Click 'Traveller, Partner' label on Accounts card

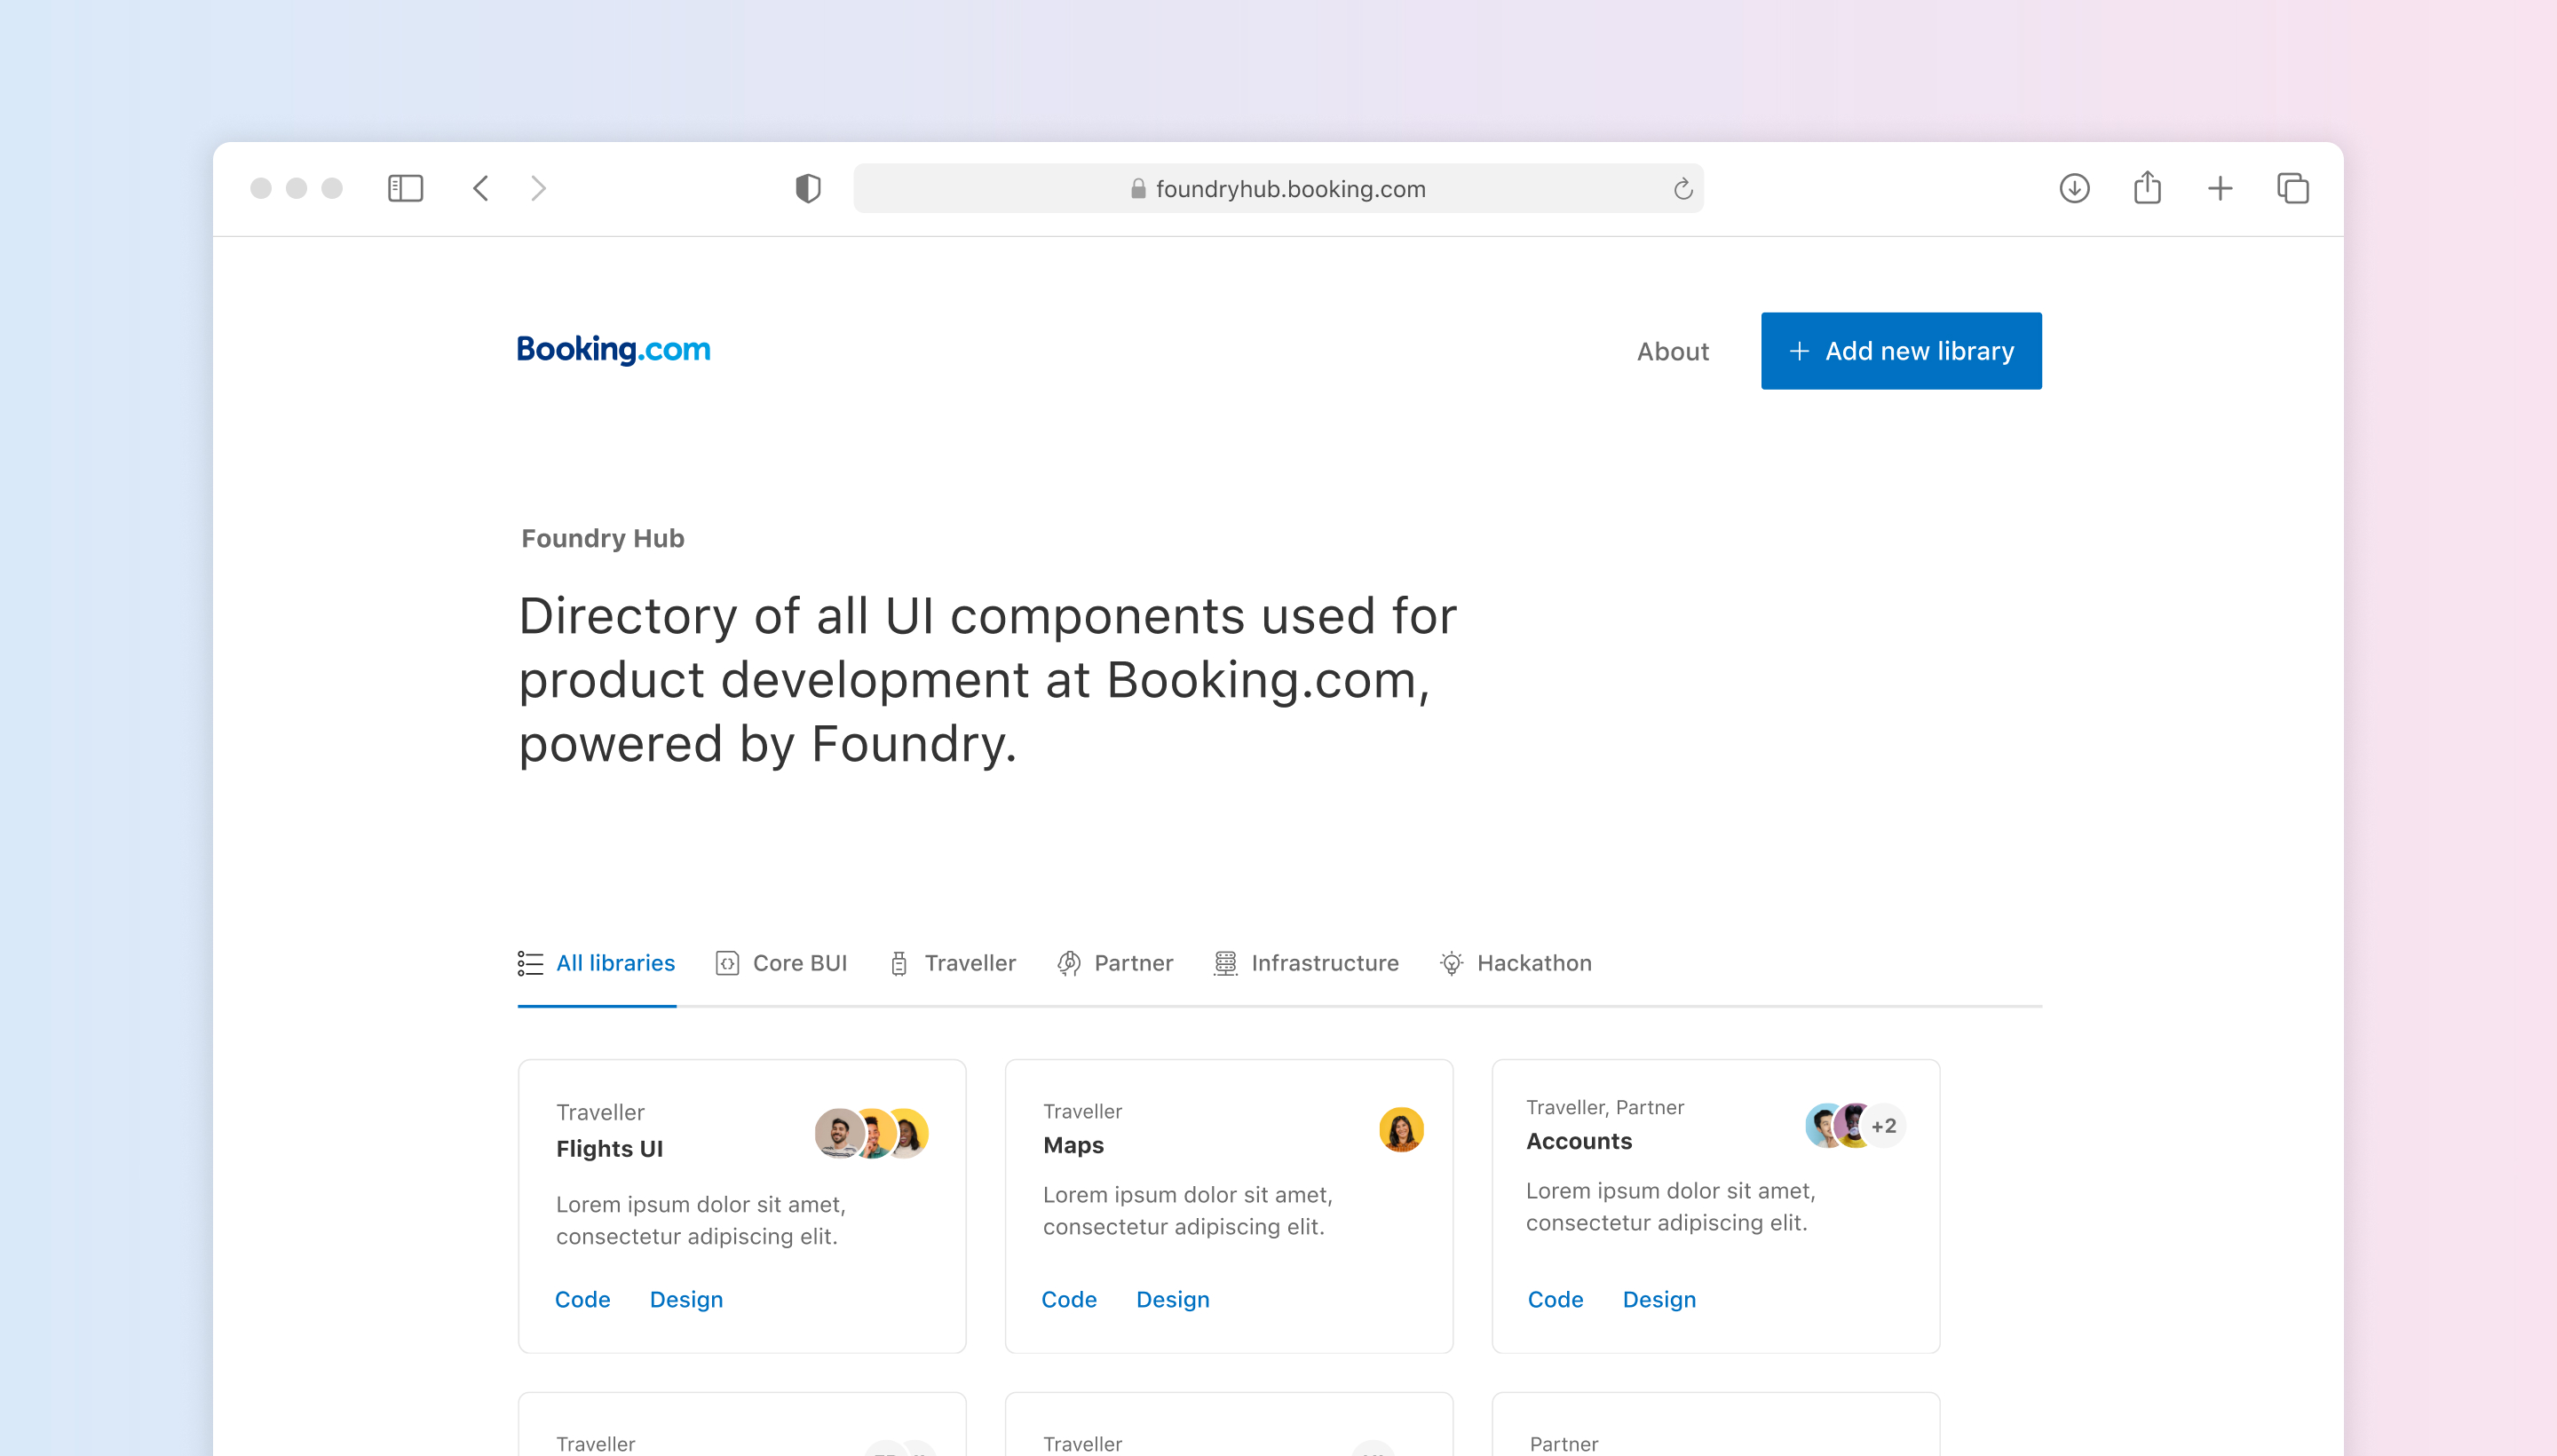coord(1605,1107)
